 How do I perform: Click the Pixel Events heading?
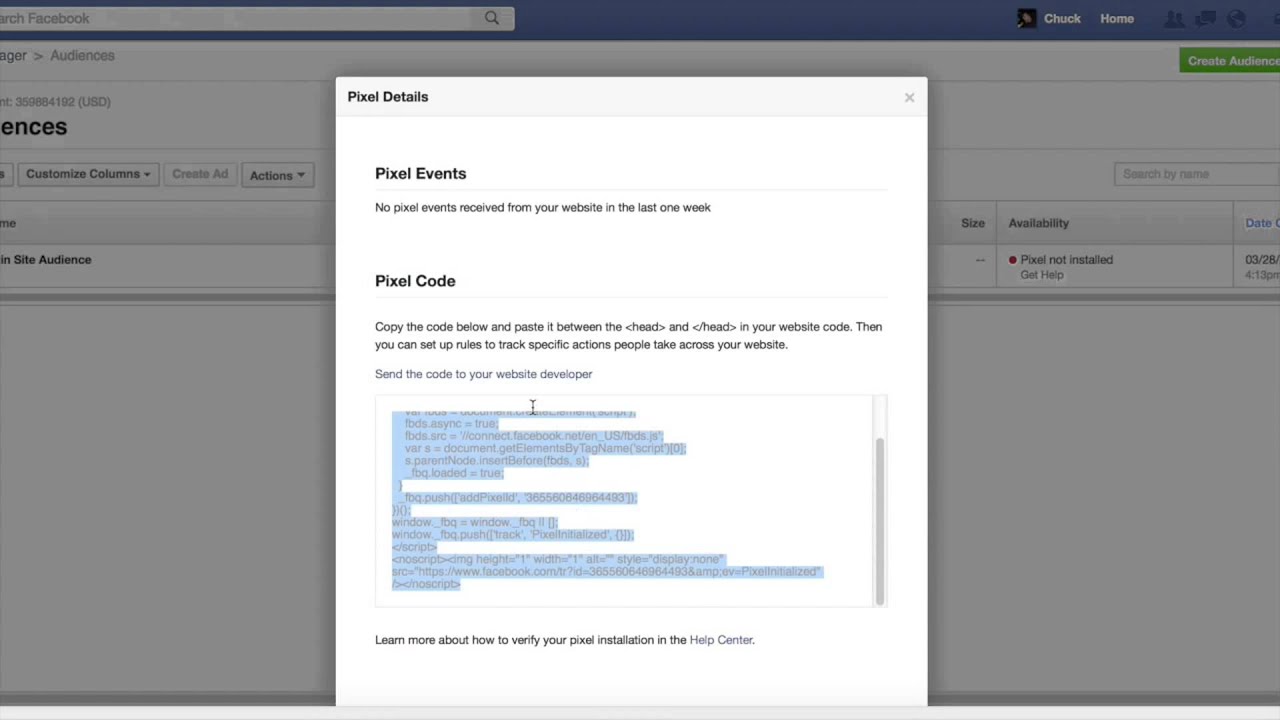point(420,174)
